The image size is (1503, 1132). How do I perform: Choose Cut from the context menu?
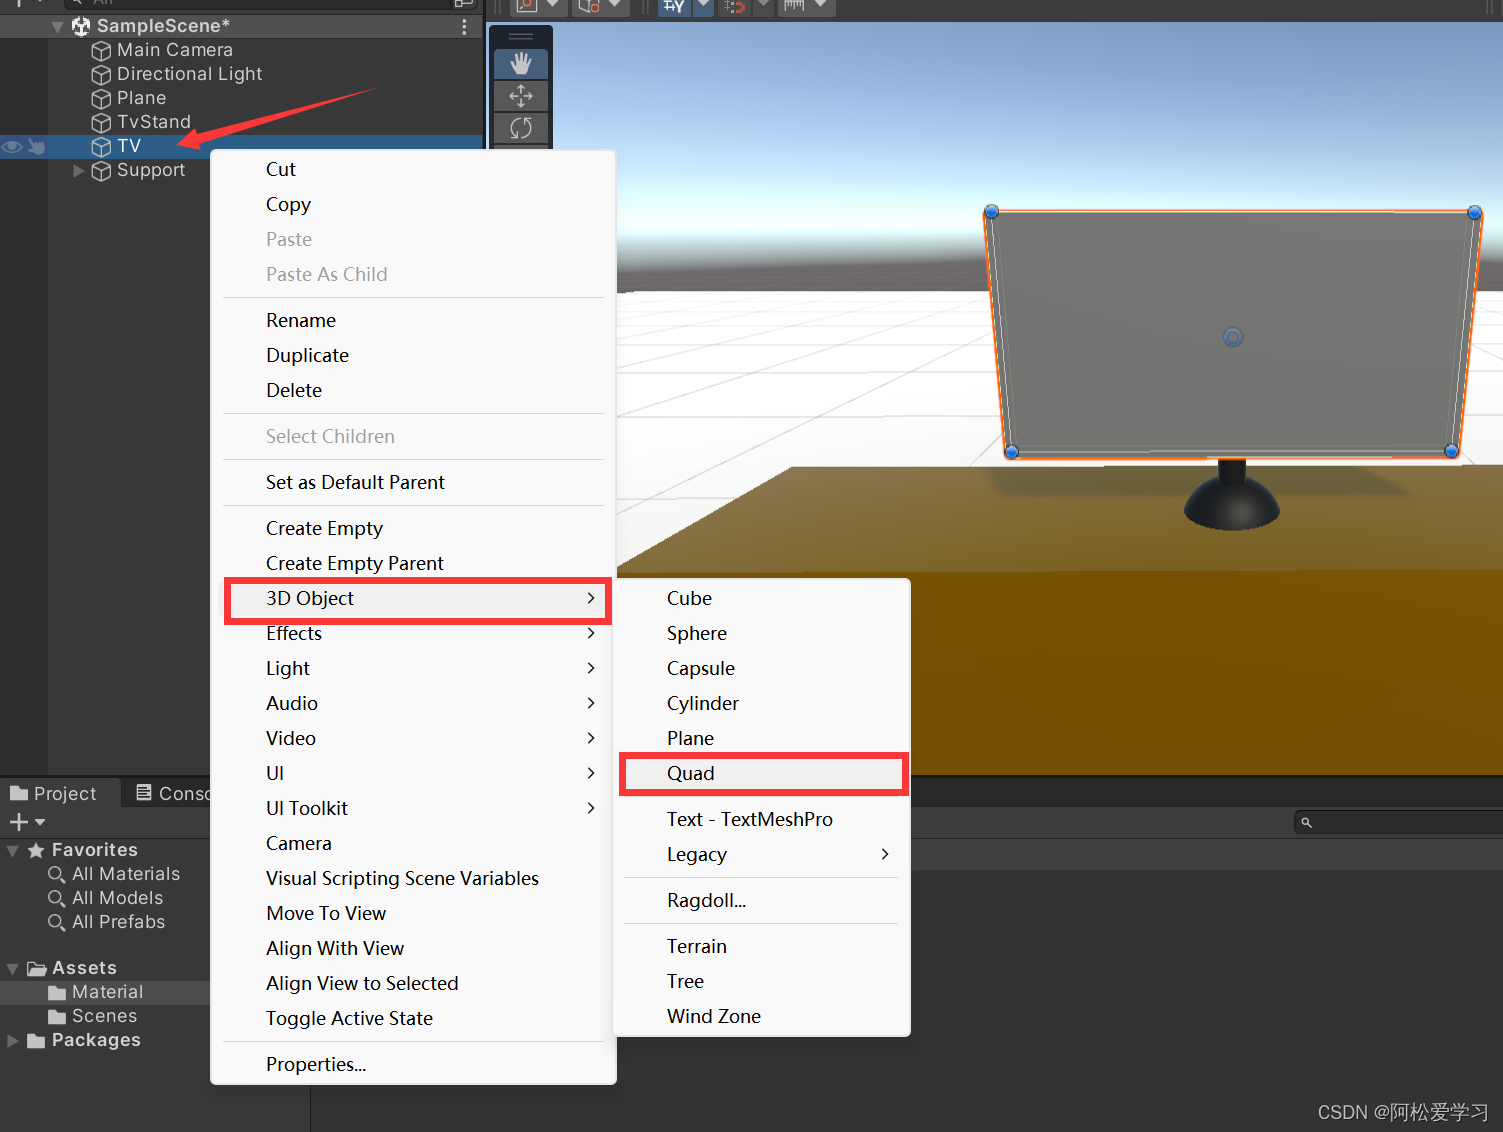click(x=413, y=169)
